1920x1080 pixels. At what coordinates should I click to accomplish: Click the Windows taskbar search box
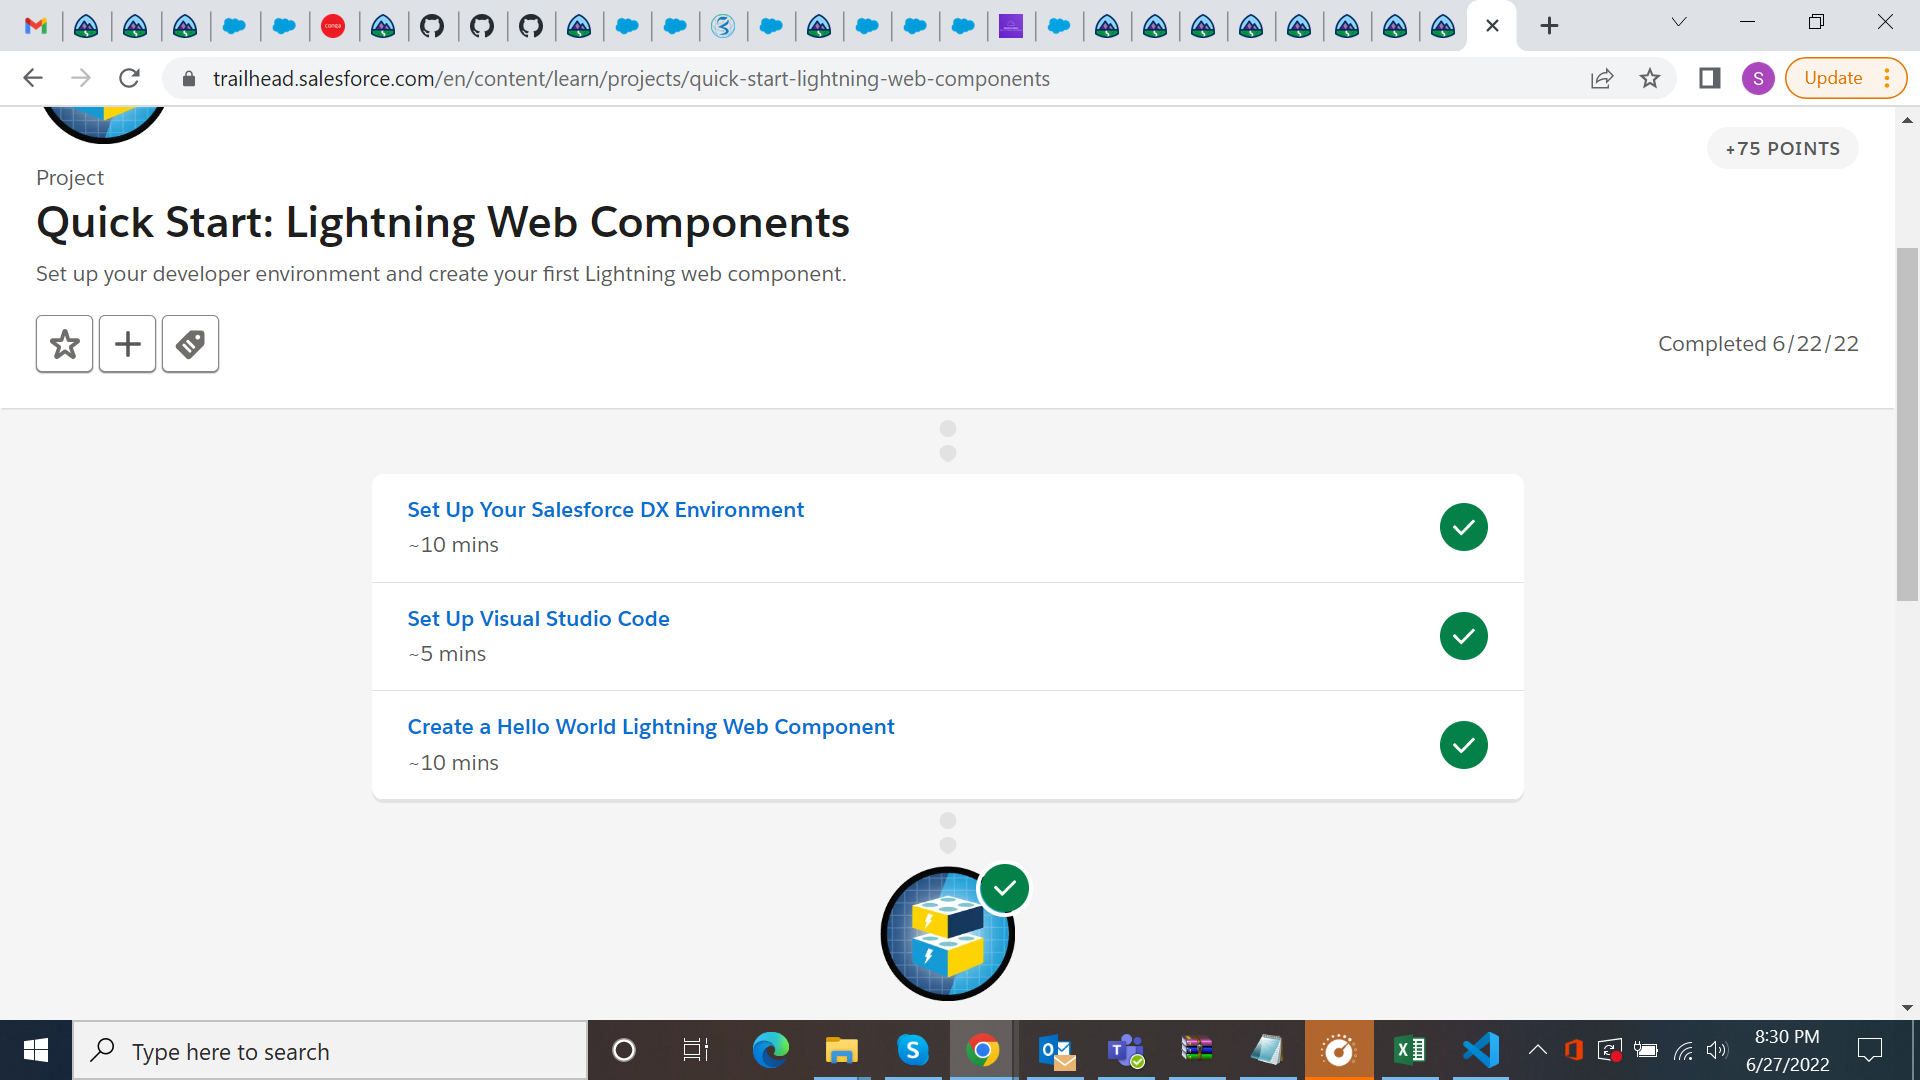330,1051
